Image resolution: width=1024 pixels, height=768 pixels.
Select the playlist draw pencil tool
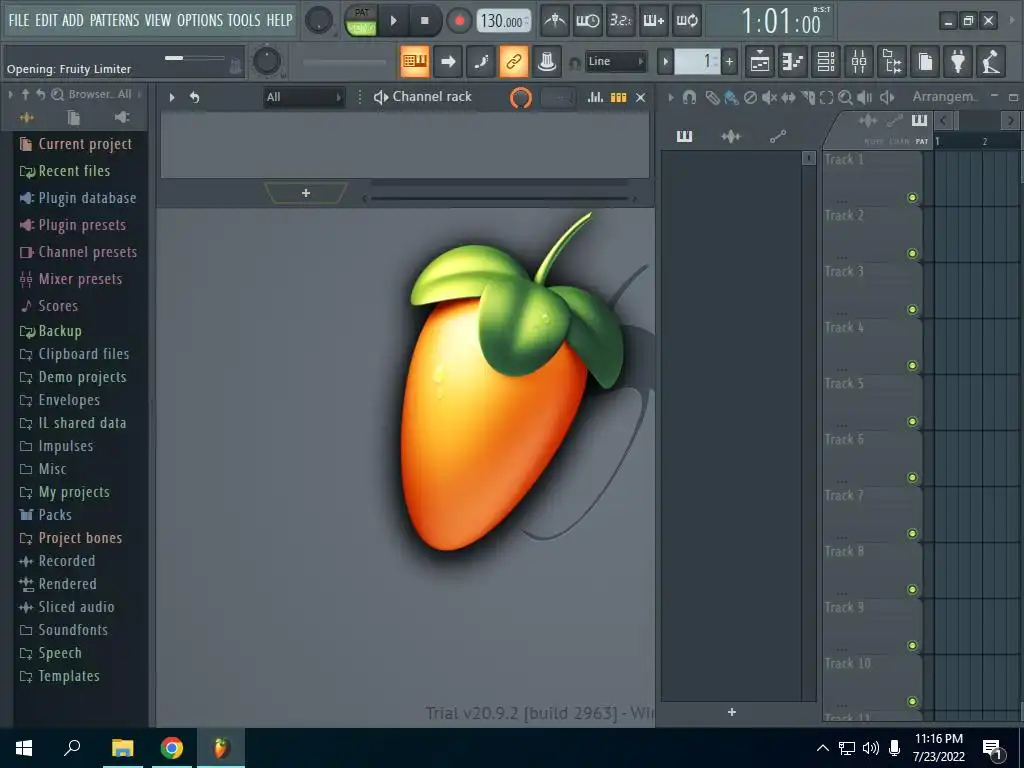tap(712, 97)
